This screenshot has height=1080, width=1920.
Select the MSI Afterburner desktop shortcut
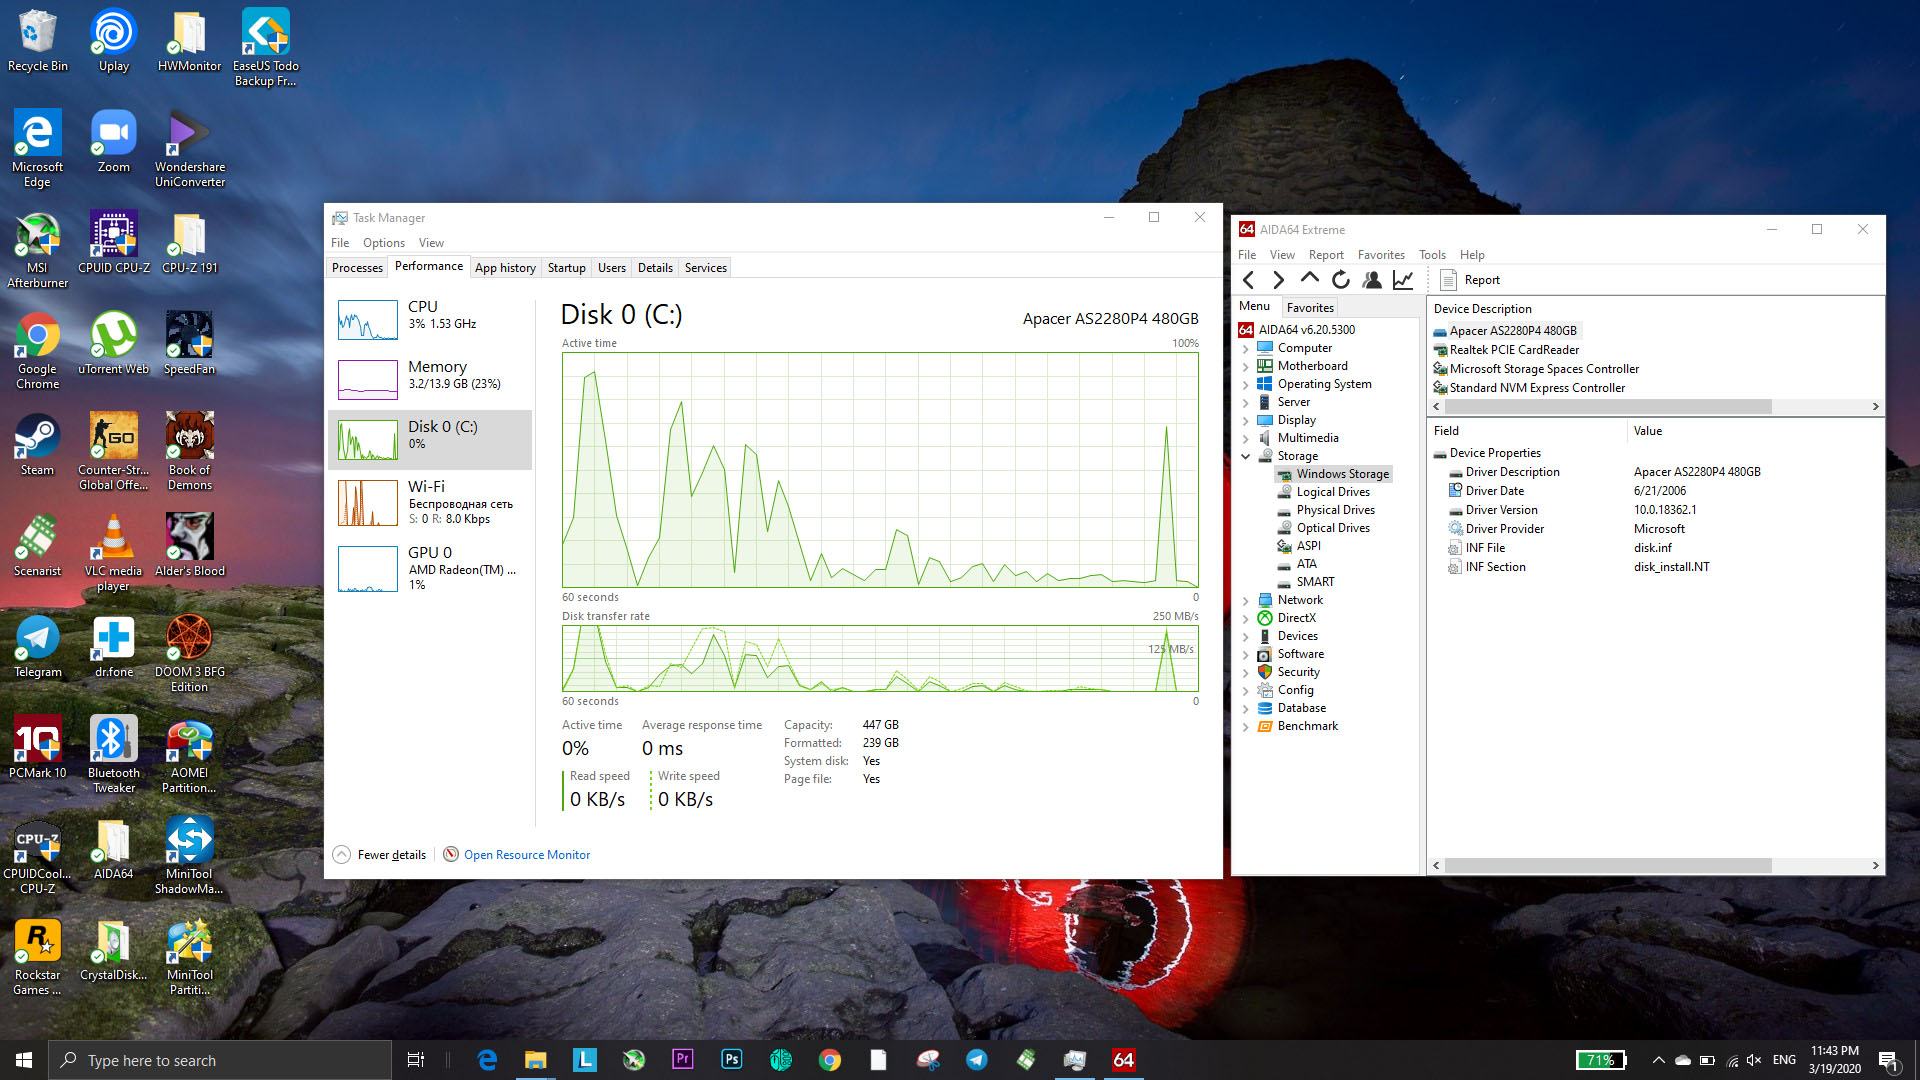[x=38, y=251]
